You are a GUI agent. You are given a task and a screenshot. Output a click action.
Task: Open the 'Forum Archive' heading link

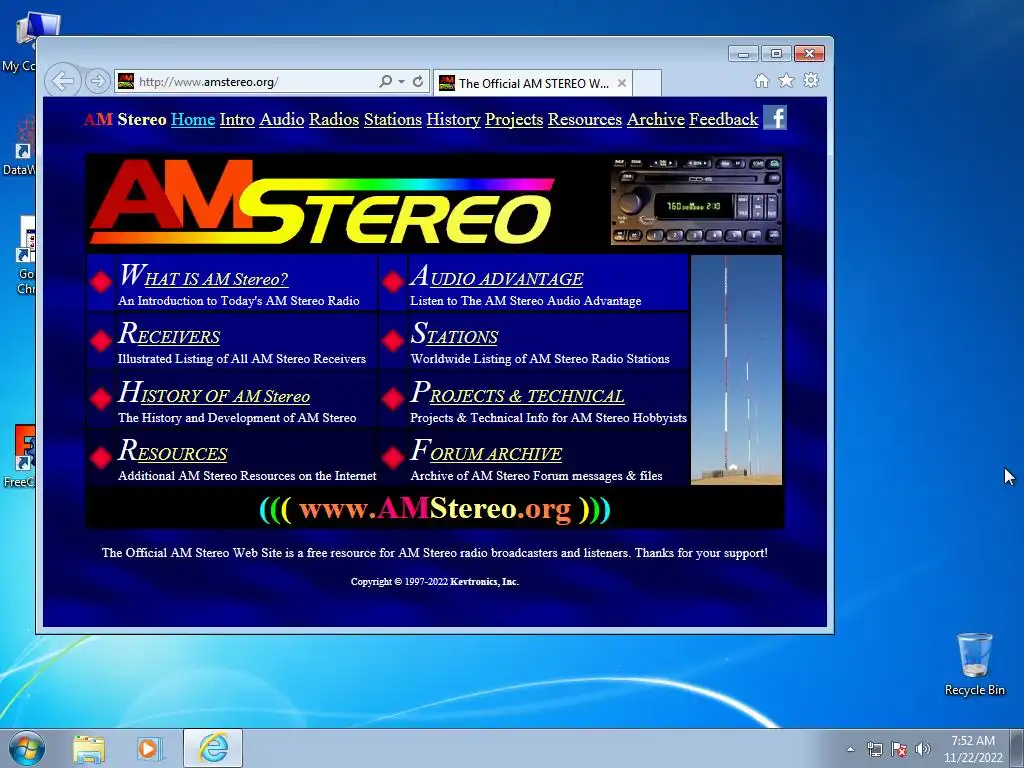(486, 451)
